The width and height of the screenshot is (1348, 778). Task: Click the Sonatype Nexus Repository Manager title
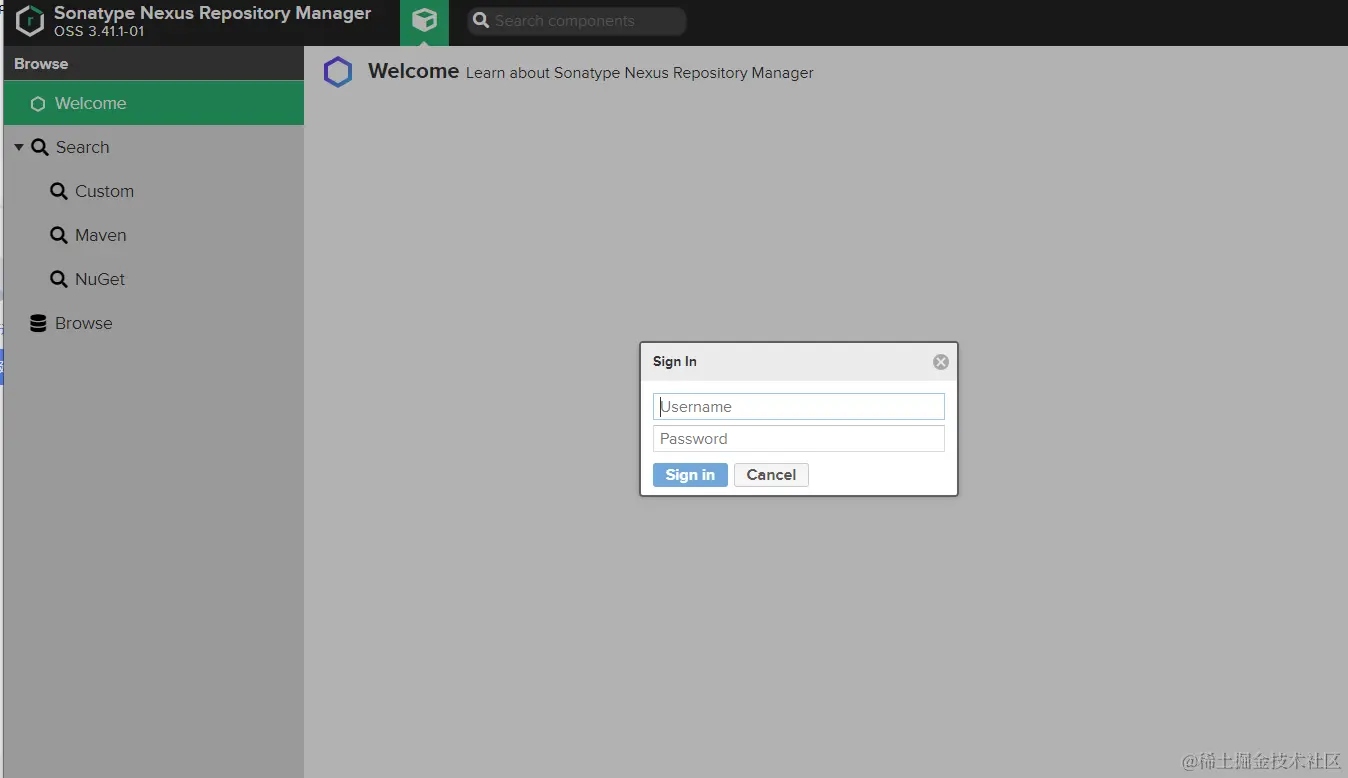coord(212,13)
